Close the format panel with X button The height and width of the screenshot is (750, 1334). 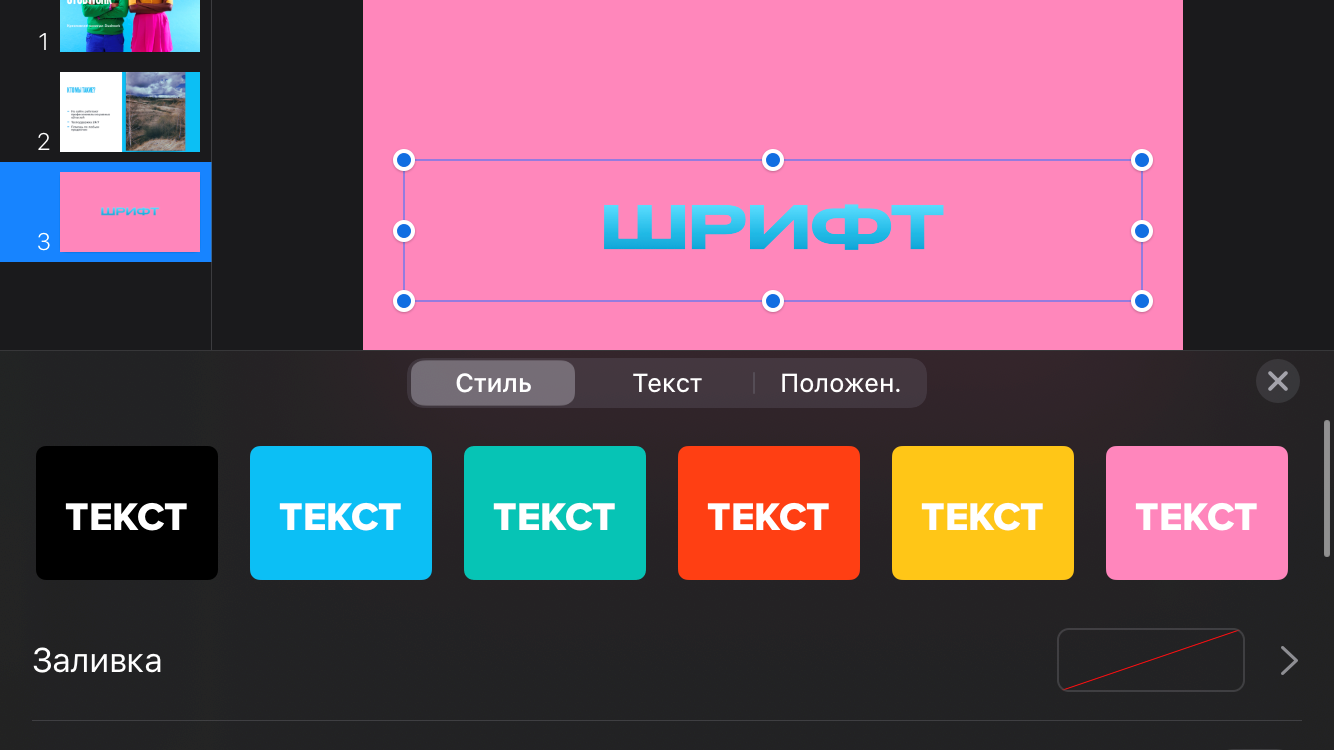[1277, 381]
